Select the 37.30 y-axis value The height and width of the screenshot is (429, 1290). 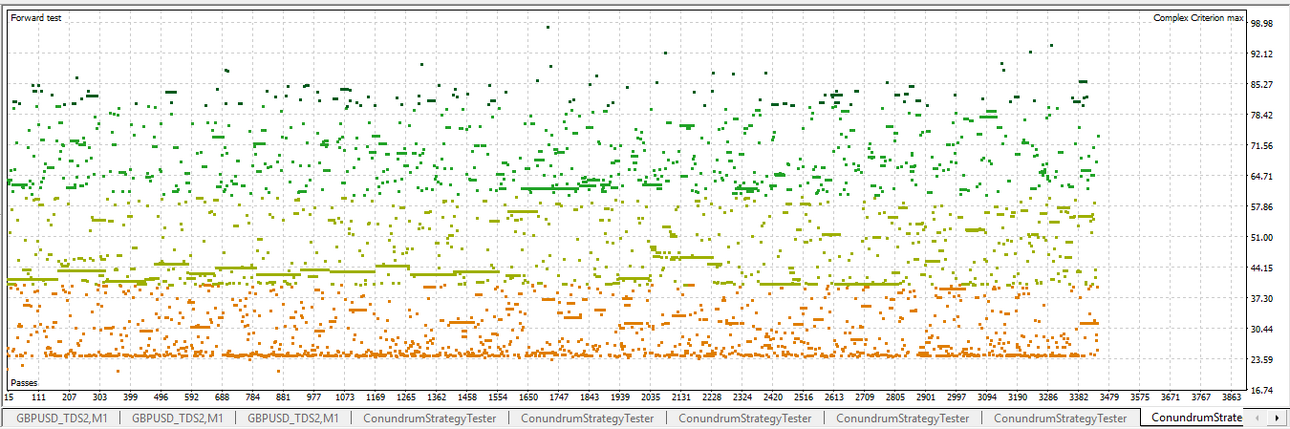tap(1264, 299)
